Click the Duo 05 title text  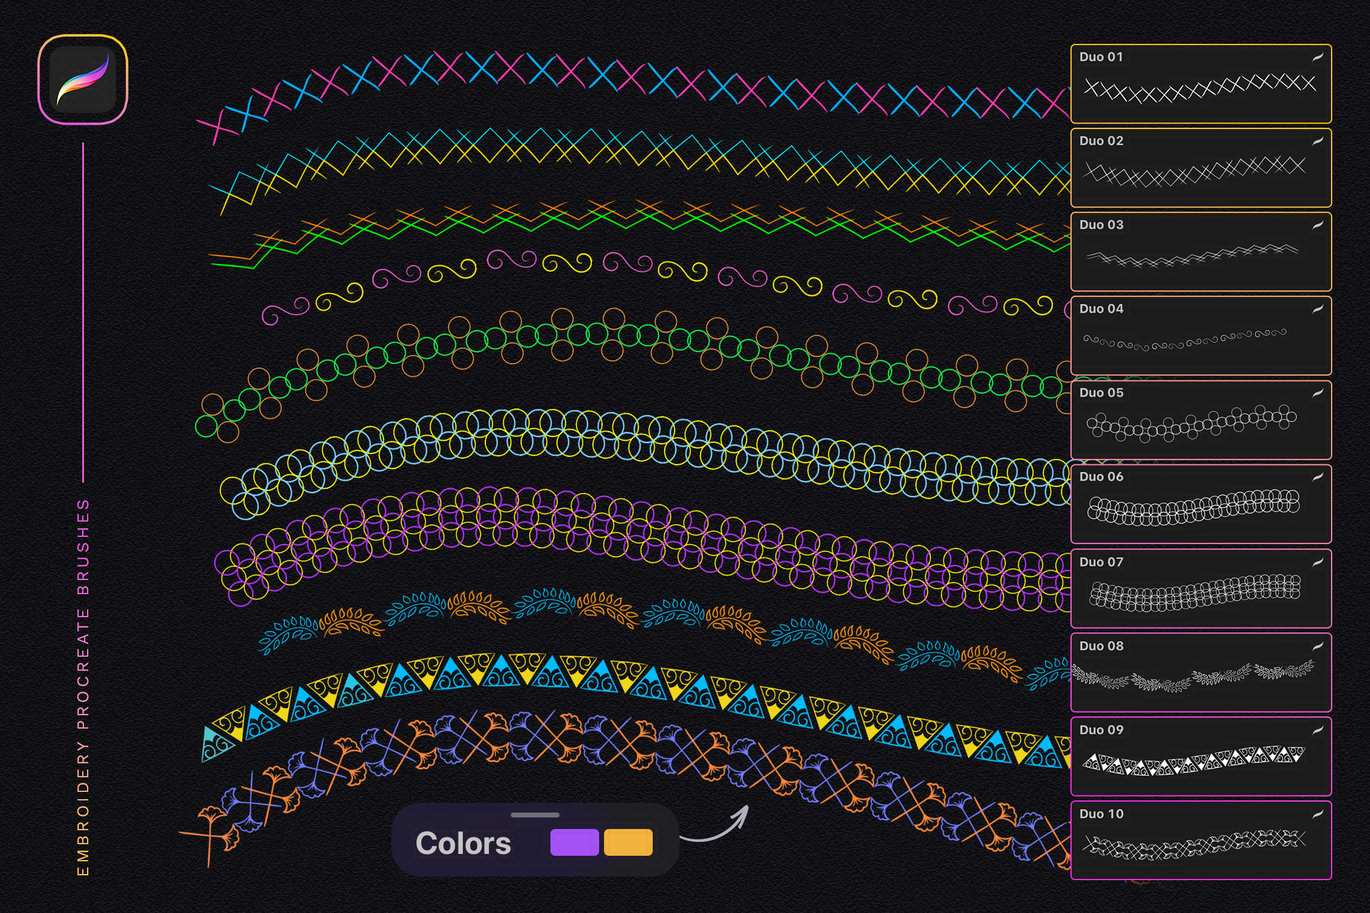click(1101, 393)
